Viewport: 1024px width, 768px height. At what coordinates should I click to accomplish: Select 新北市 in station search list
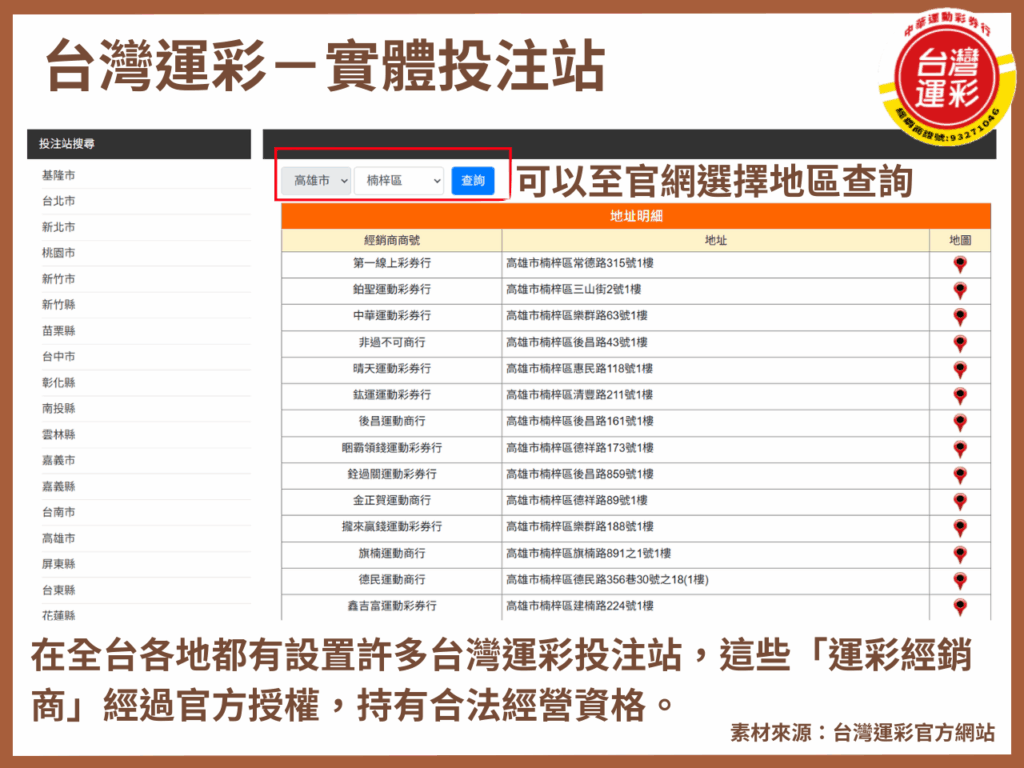tap(59, 227)
